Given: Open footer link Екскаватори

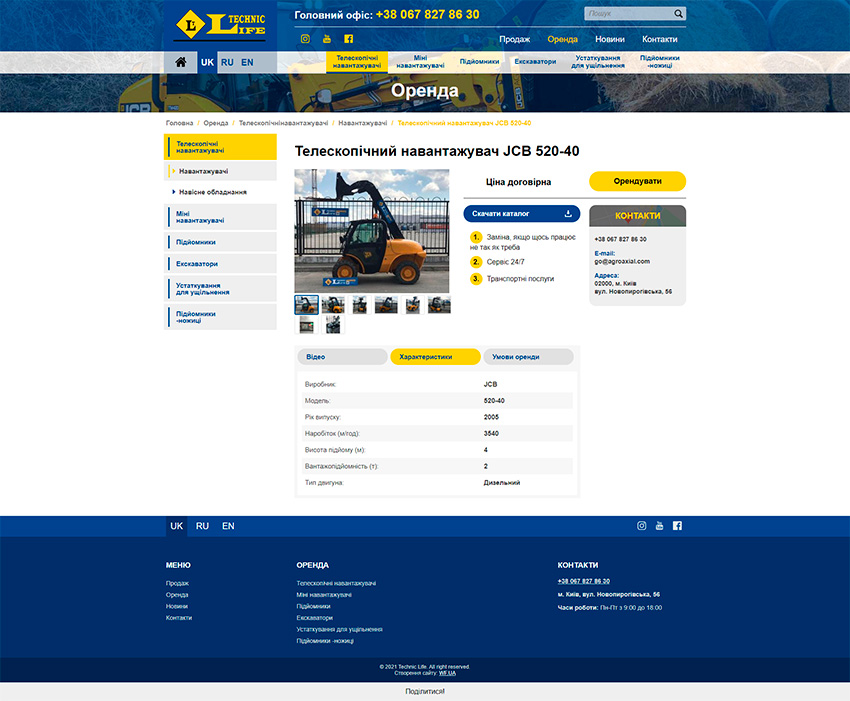Looking at the screenshot, I should click(314, 618).
